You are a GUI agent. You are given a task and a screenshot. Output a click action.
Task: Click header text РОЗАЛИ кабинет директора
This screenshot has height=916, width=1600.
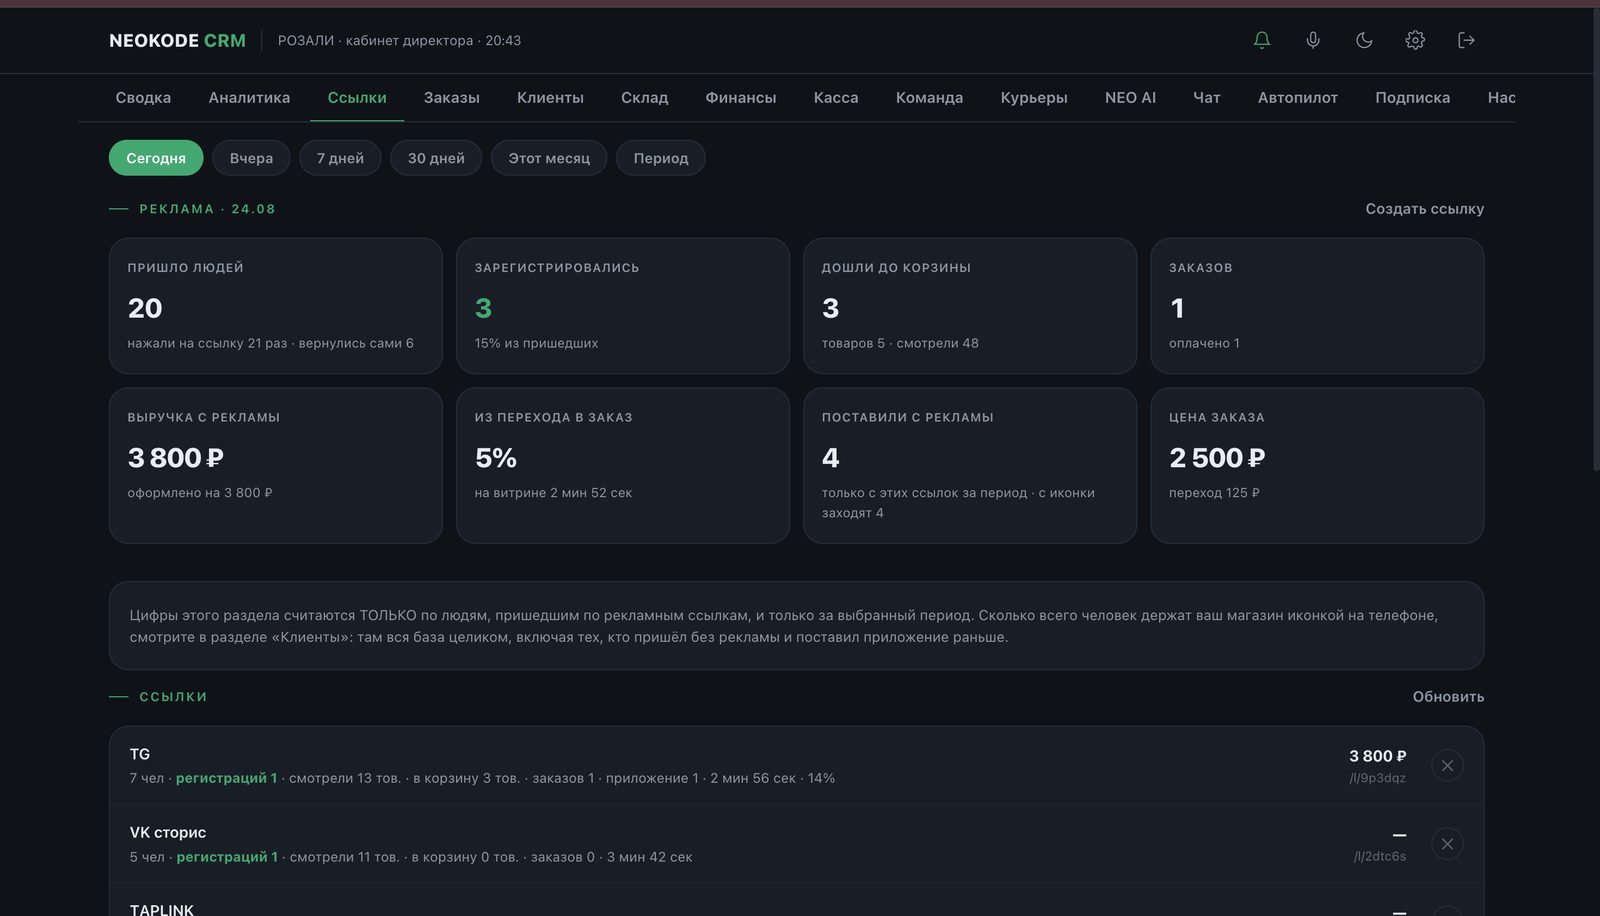click(x=375, y=41)
